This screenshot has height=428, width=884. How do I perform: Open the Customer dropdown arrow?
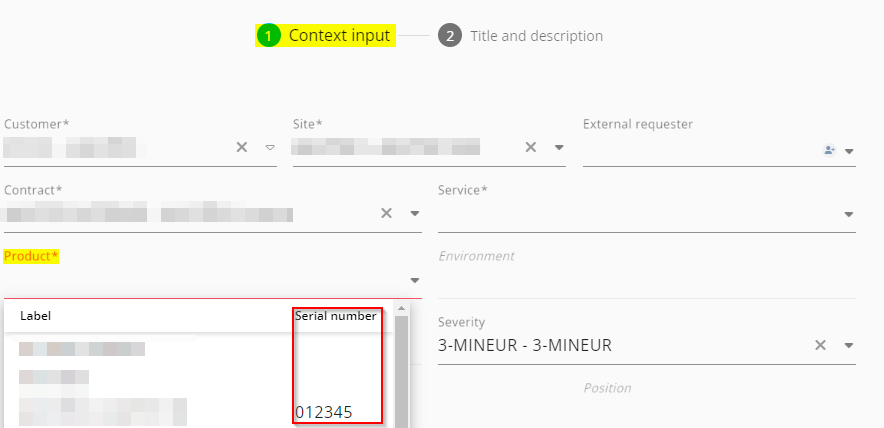269,148
